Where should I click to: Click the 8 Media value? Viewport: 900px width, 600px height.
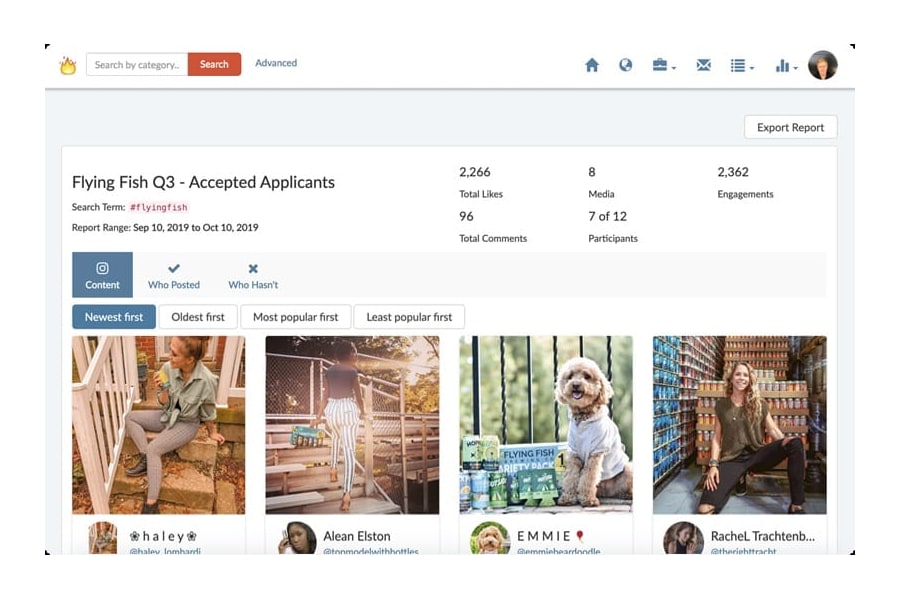tap(592, 172)
